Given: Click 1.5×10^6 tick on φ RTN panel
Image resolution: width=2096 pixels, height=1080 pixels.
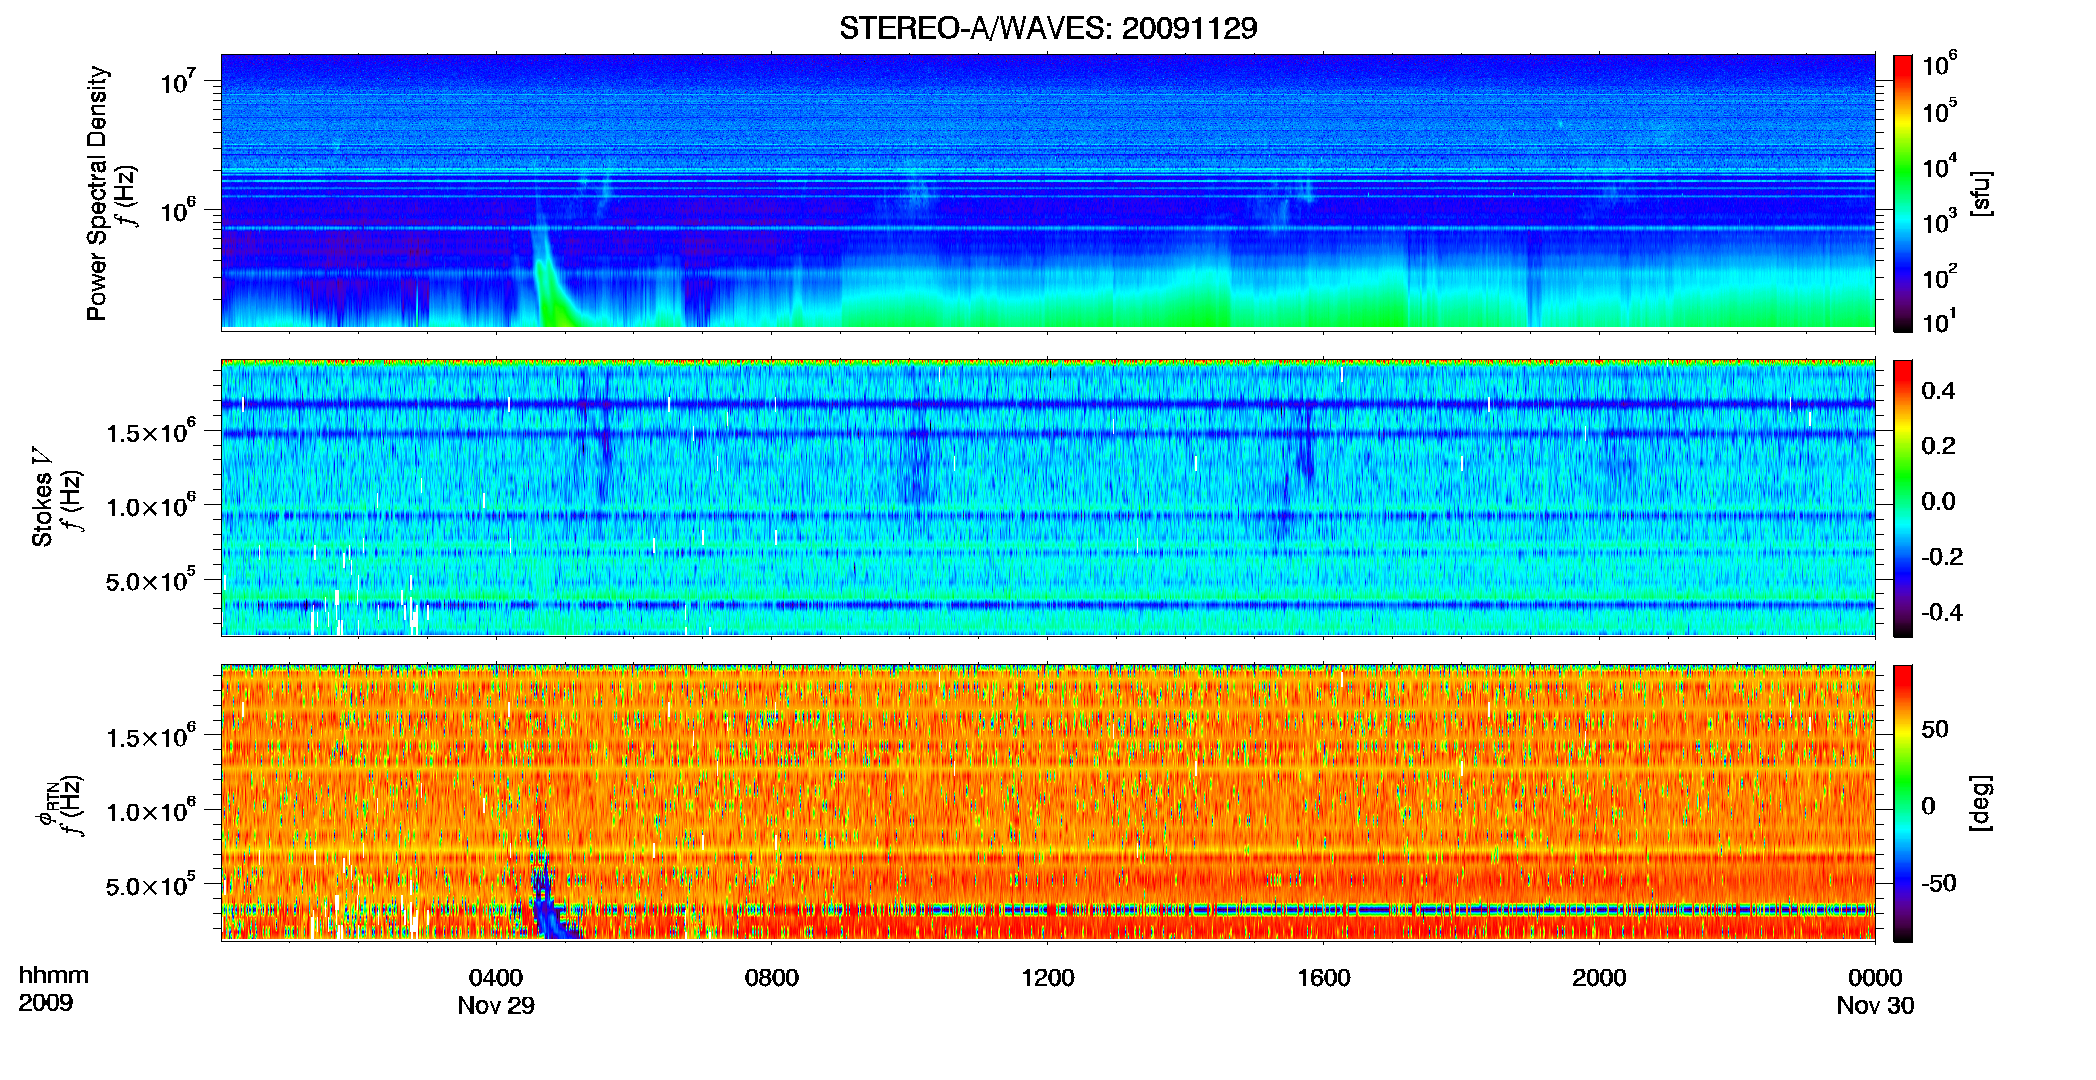Looking at the screenshot, I should pos(151,736).
